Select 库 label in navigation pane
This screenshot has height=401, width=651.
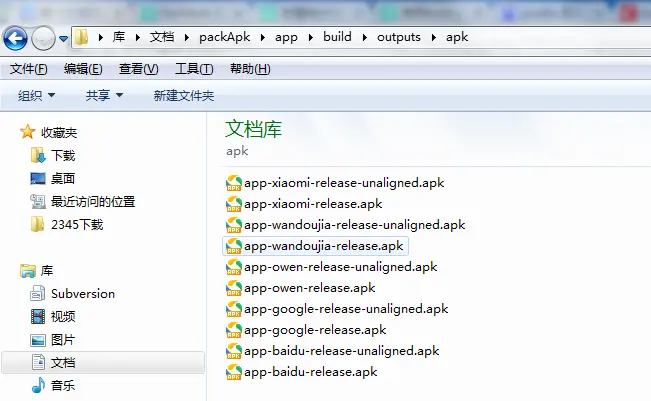[x=47, y=271]
